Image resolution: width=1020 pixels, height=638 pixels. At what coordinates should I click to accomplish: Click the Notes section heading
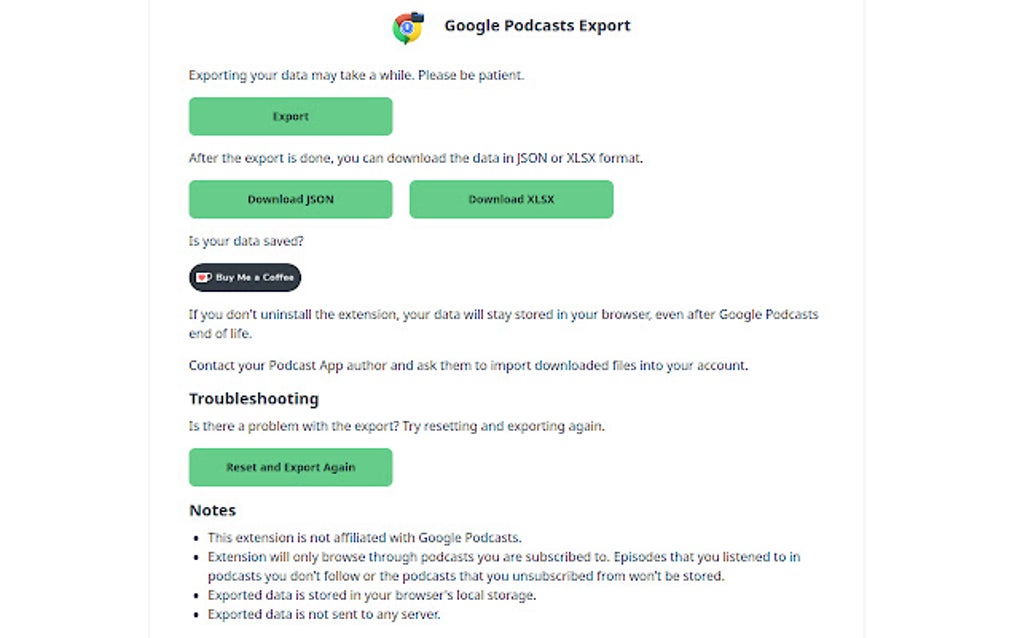pyautogui.click(x=212, y=510)
